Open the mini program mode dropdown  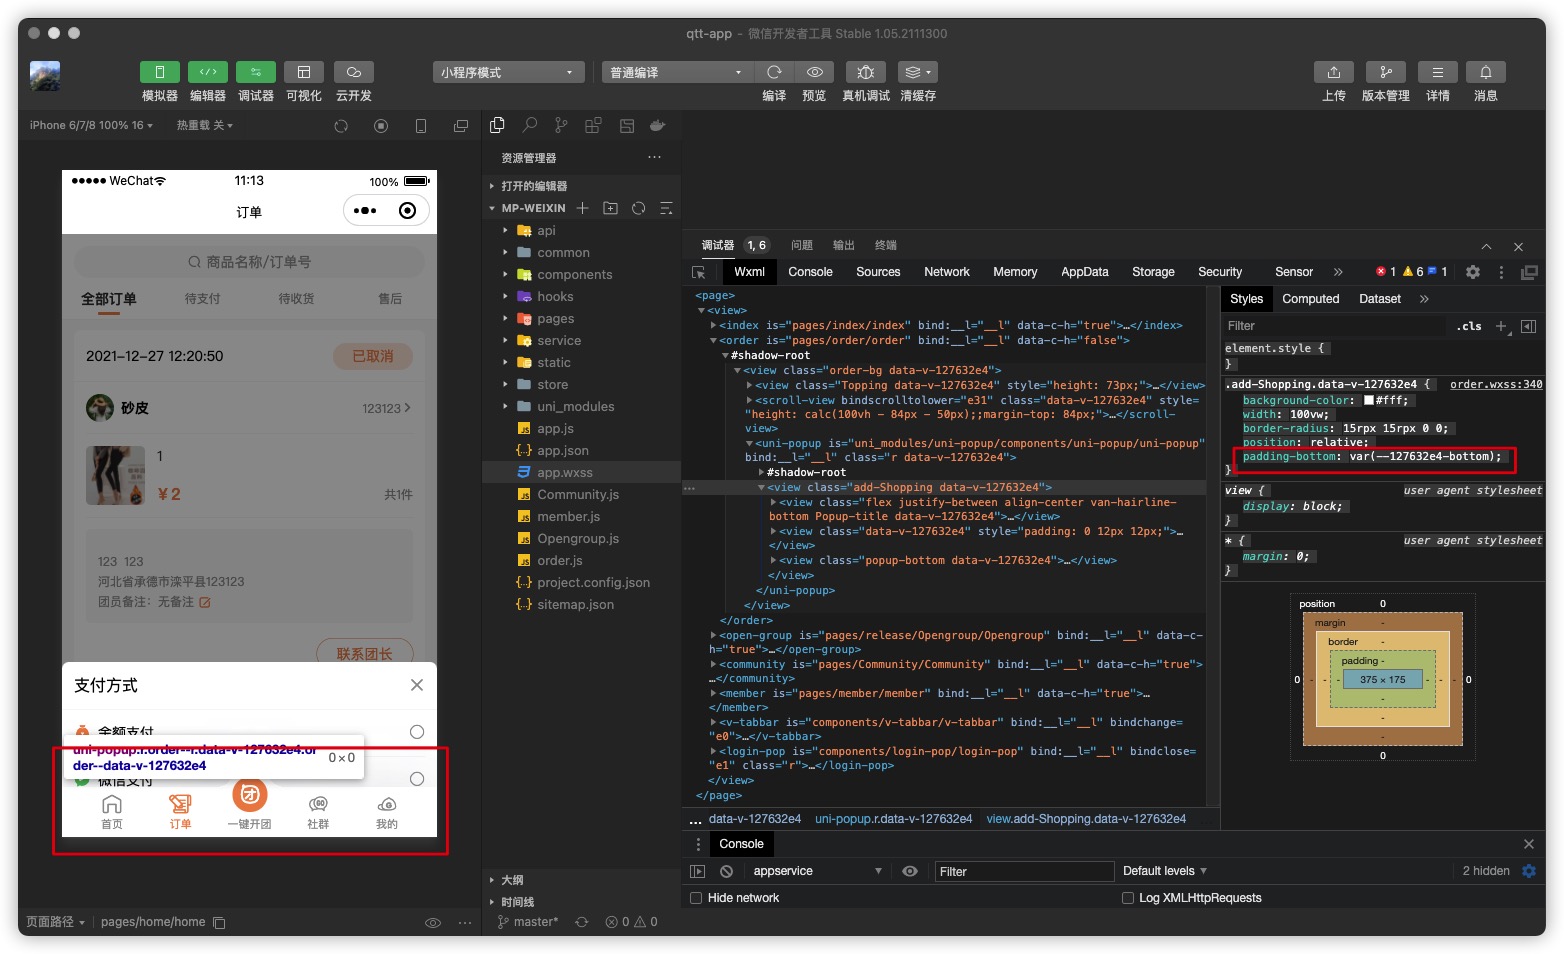[508, 72]
